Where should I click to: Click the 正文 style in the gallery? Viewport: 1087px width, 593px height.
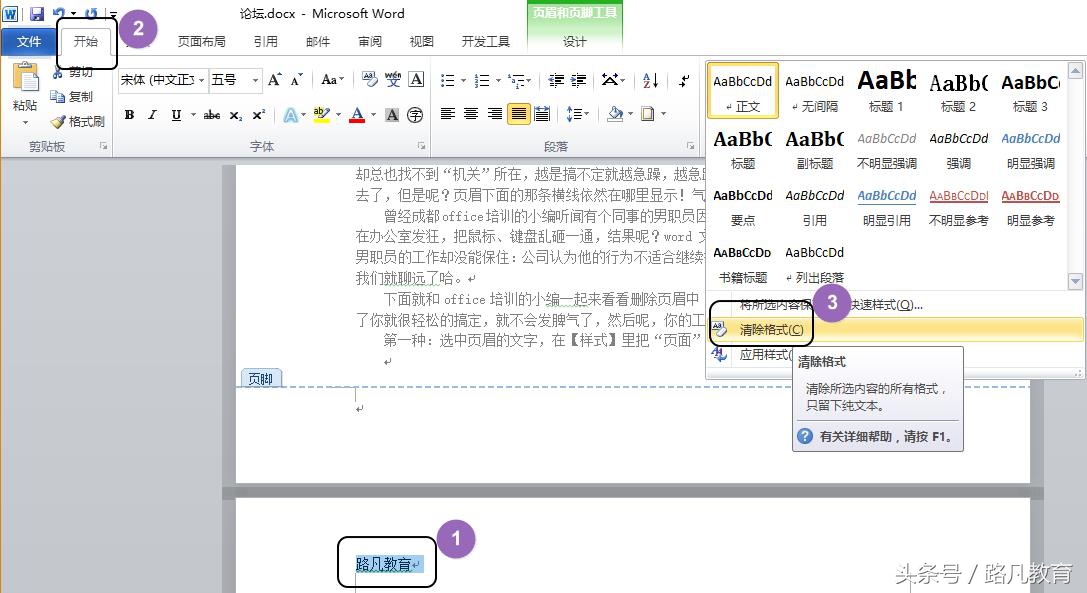(742, 90)
